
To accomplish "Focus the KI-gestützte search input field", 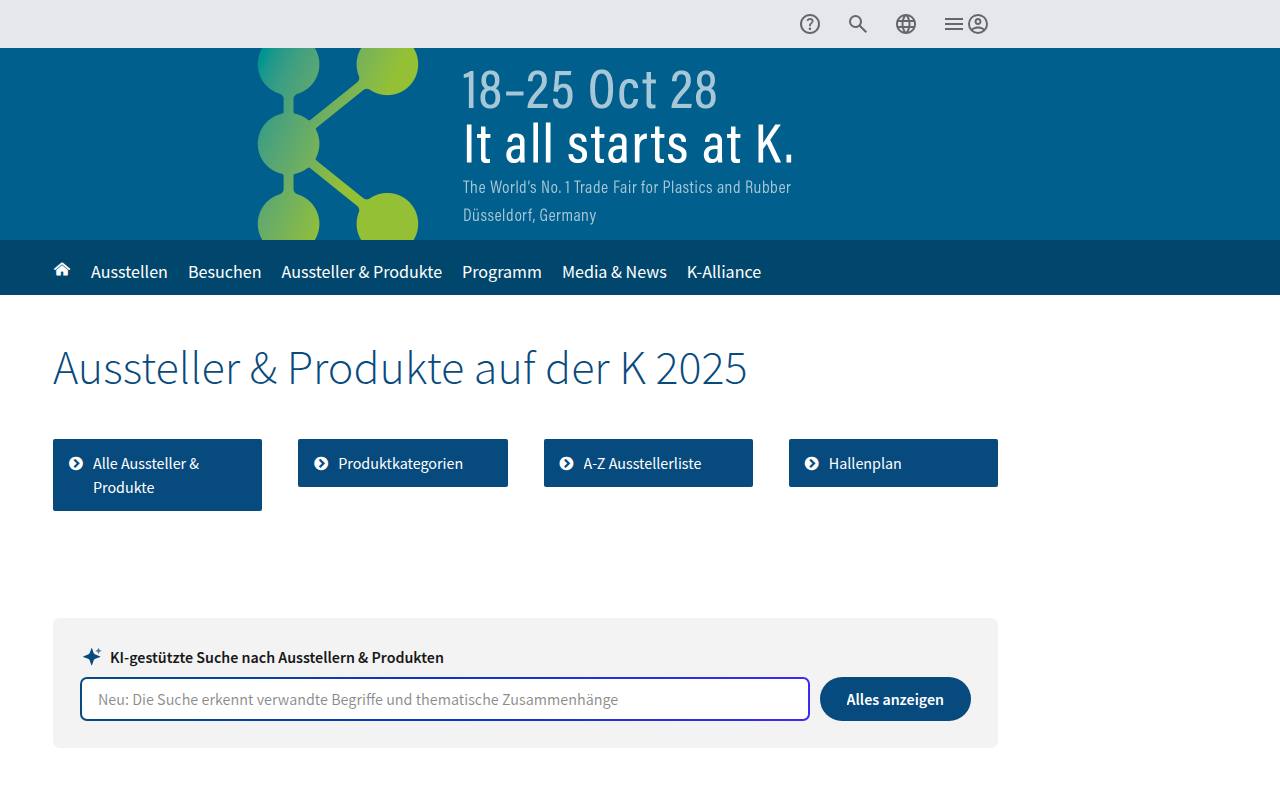I will (x=445, y=699).
